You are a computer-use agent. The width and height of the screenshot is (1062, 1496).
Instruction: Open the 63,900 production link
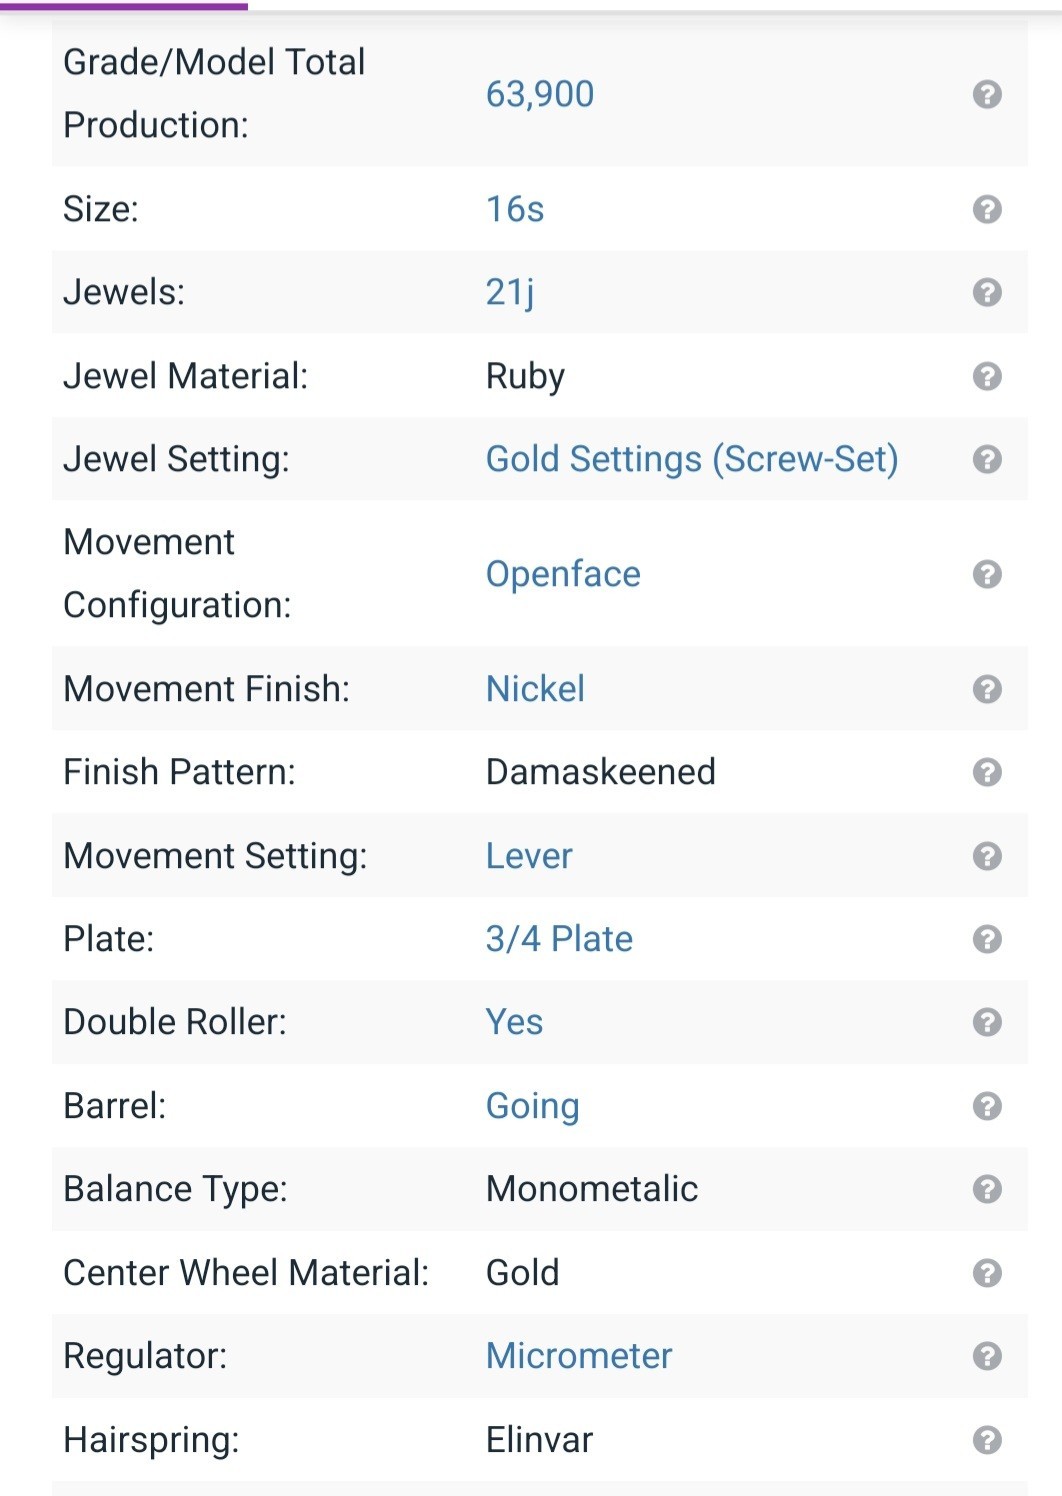[540, 94]
